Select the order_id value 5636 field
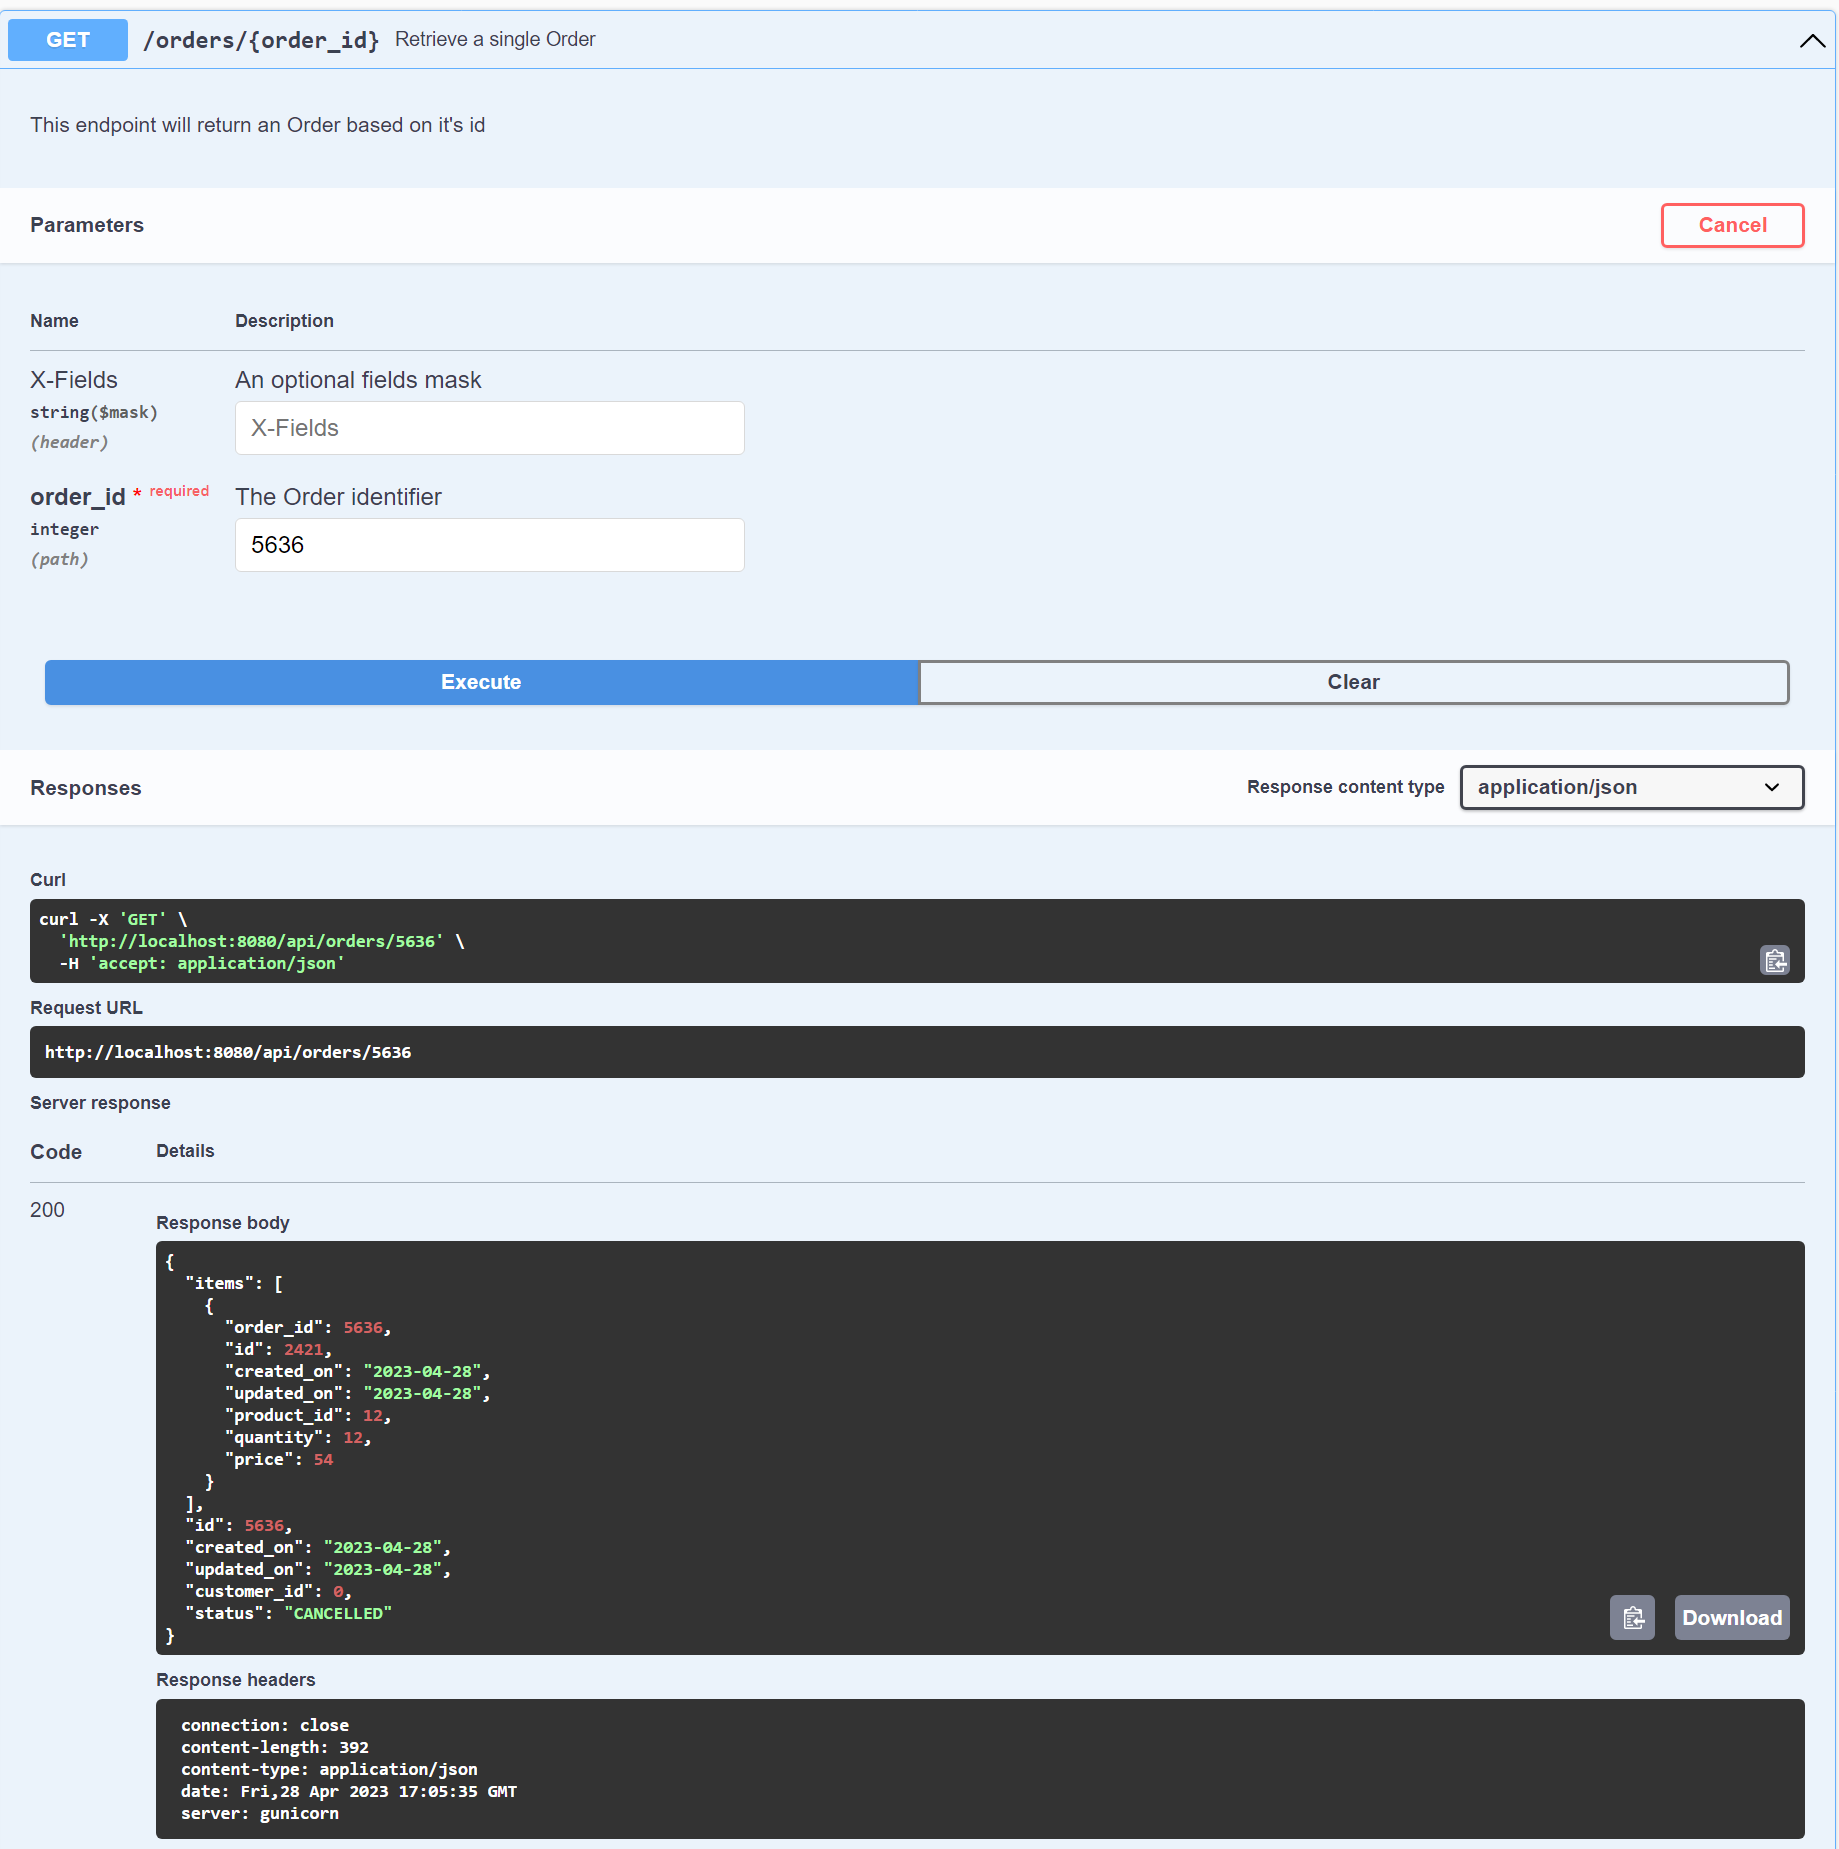Image resolution: width=1839 pixels, height=1849 pixels. (x=489, y=545)
